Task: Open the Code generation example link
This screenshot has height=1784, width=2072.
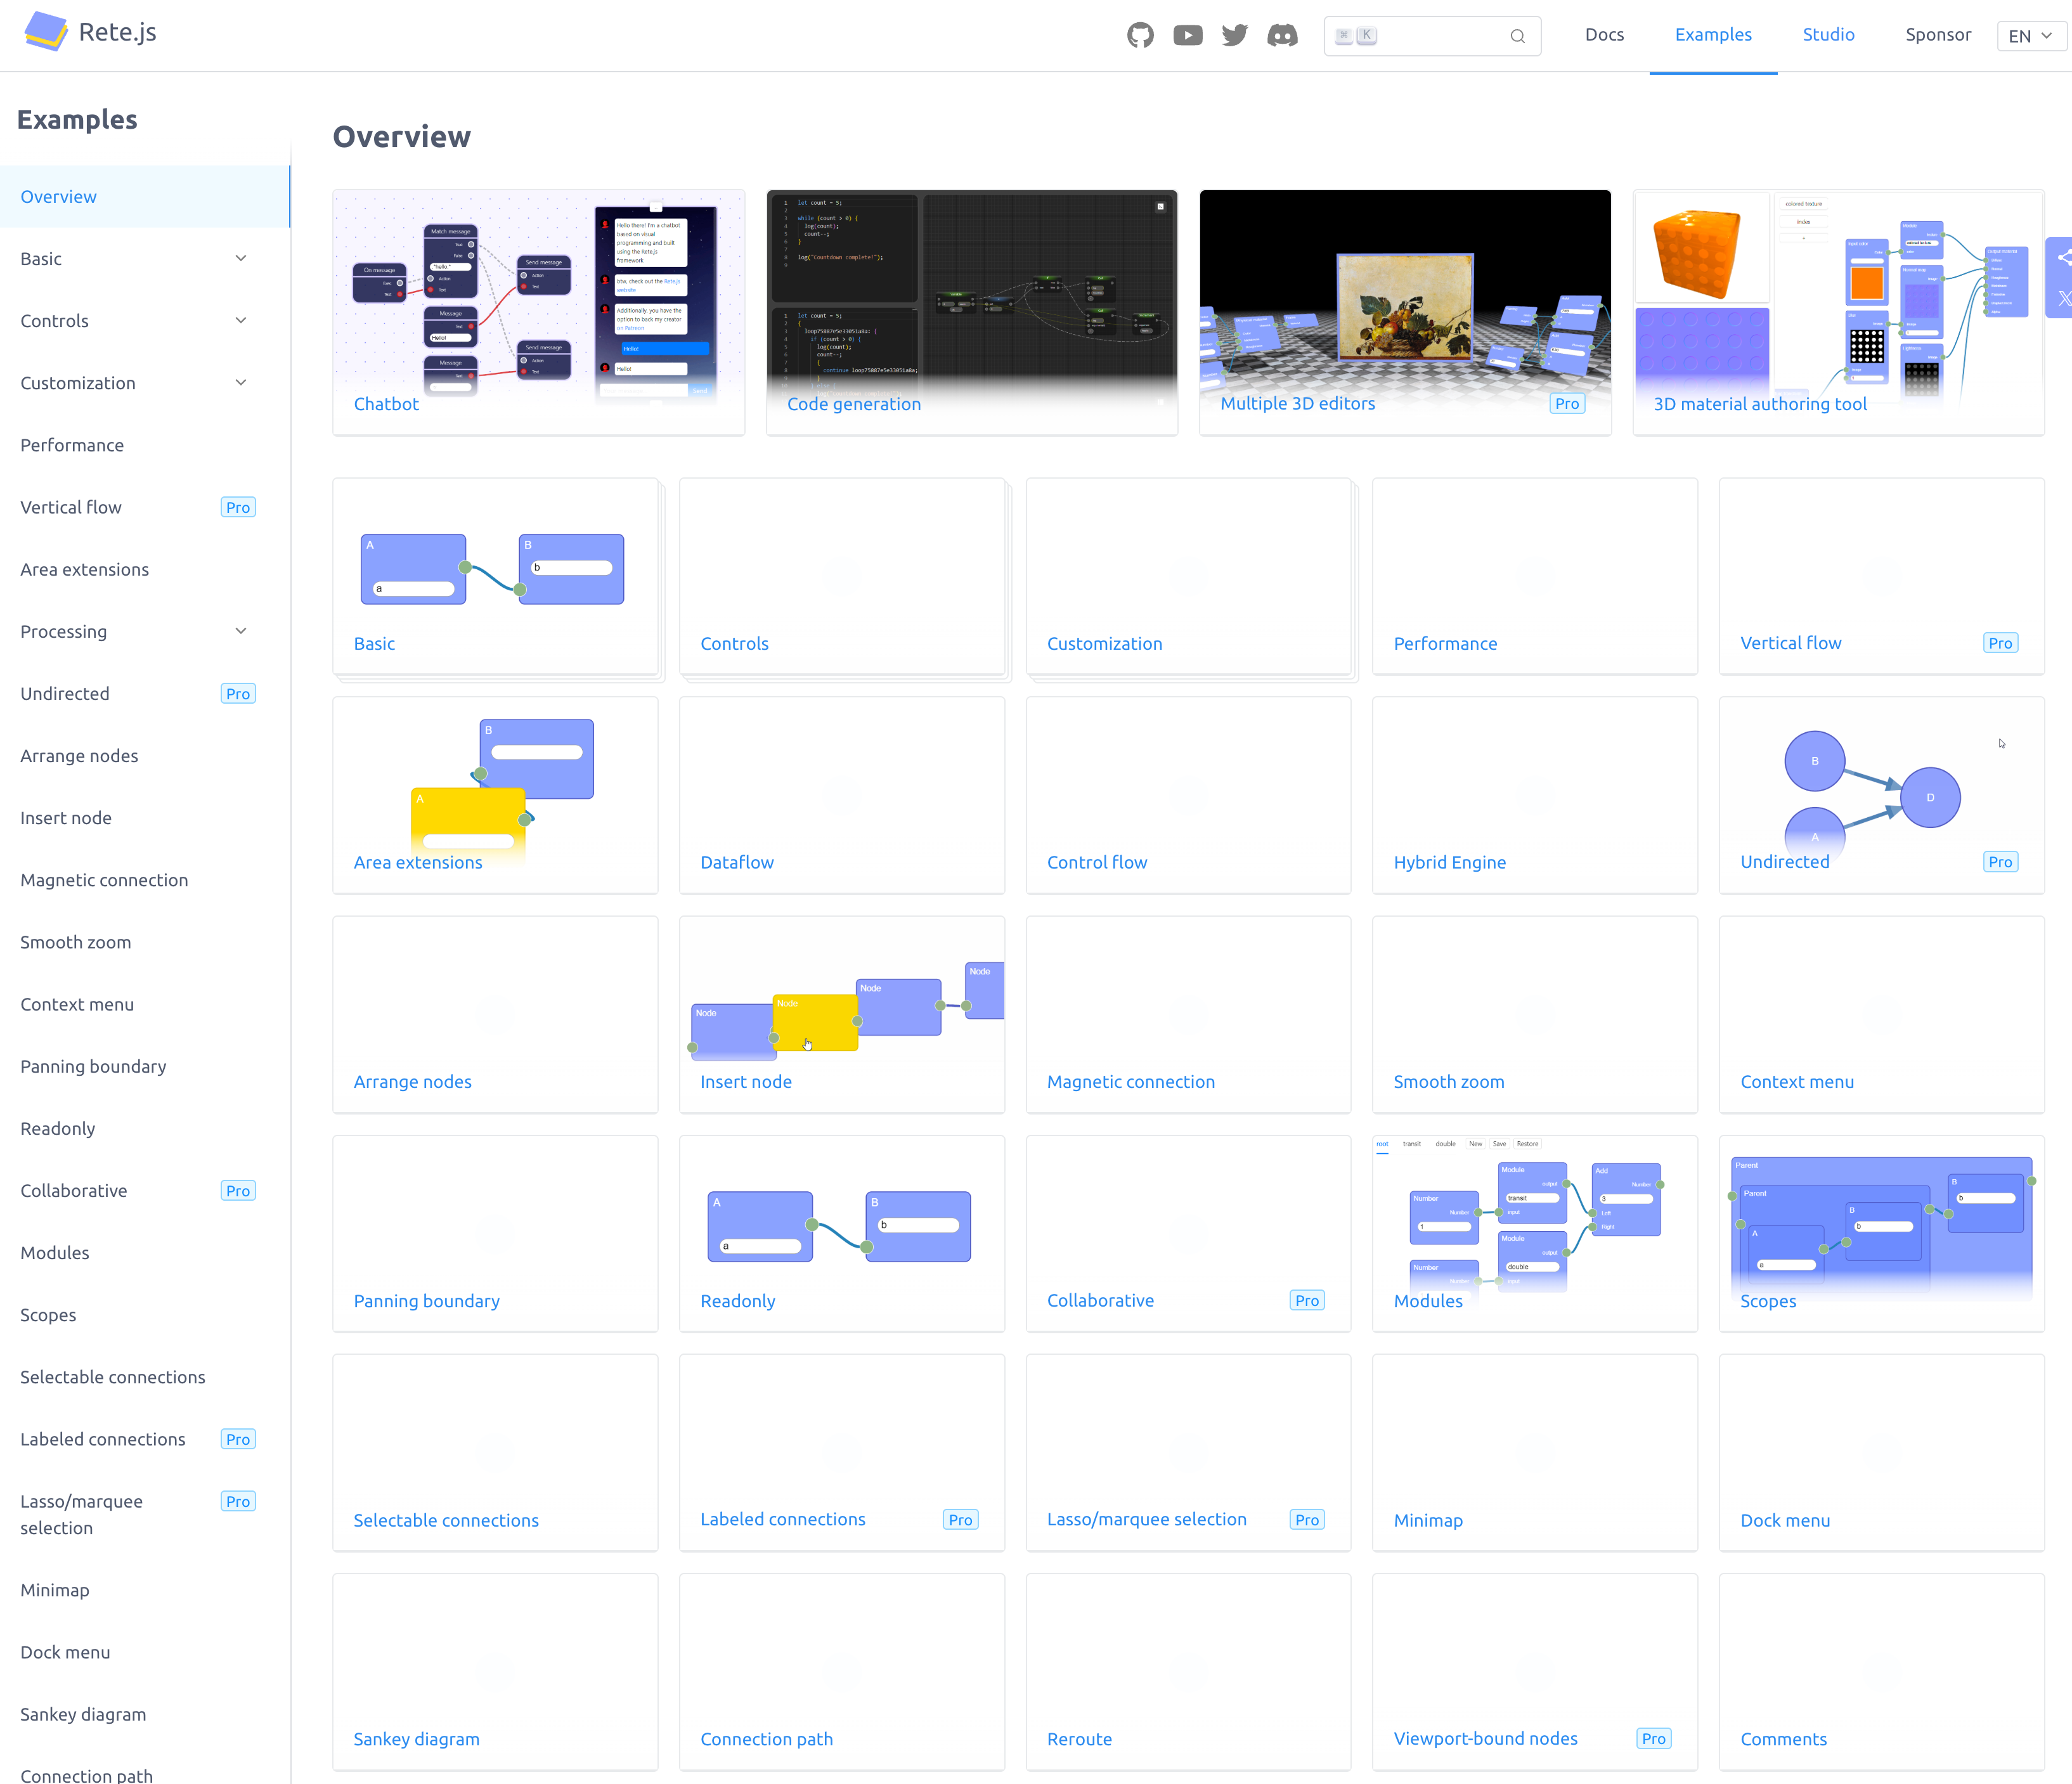Action: click(x=854, y=404)
